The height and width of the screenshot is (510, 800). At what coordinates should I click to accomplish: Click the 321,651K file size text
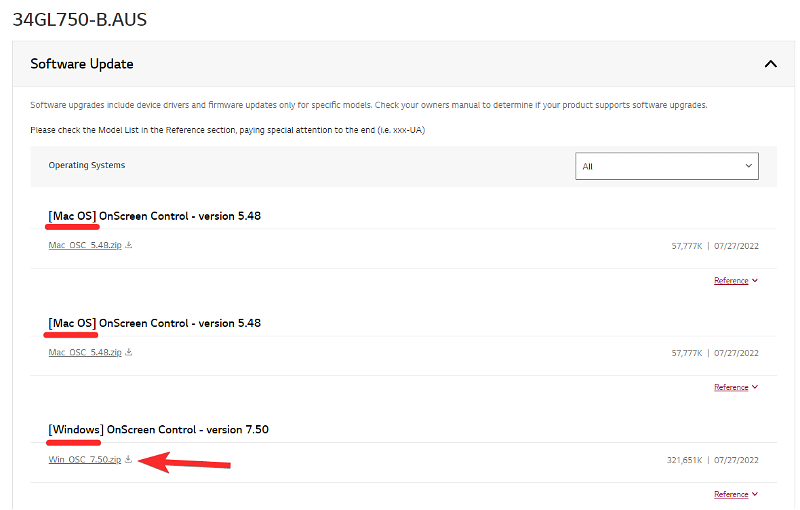(685, 461)
